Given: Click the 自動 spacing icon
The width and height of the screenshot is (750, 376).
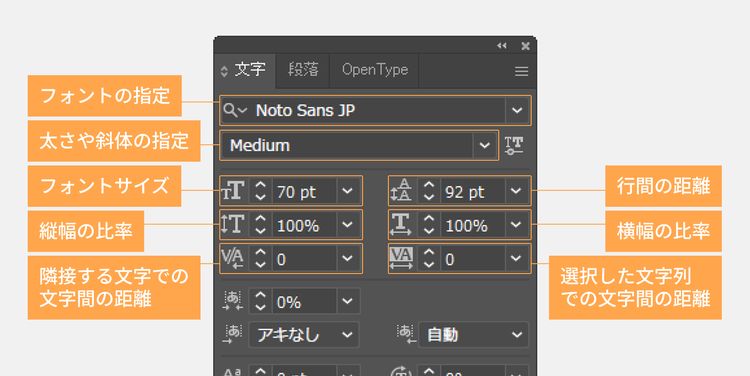Looking at the screenshot, I should 406,334.
